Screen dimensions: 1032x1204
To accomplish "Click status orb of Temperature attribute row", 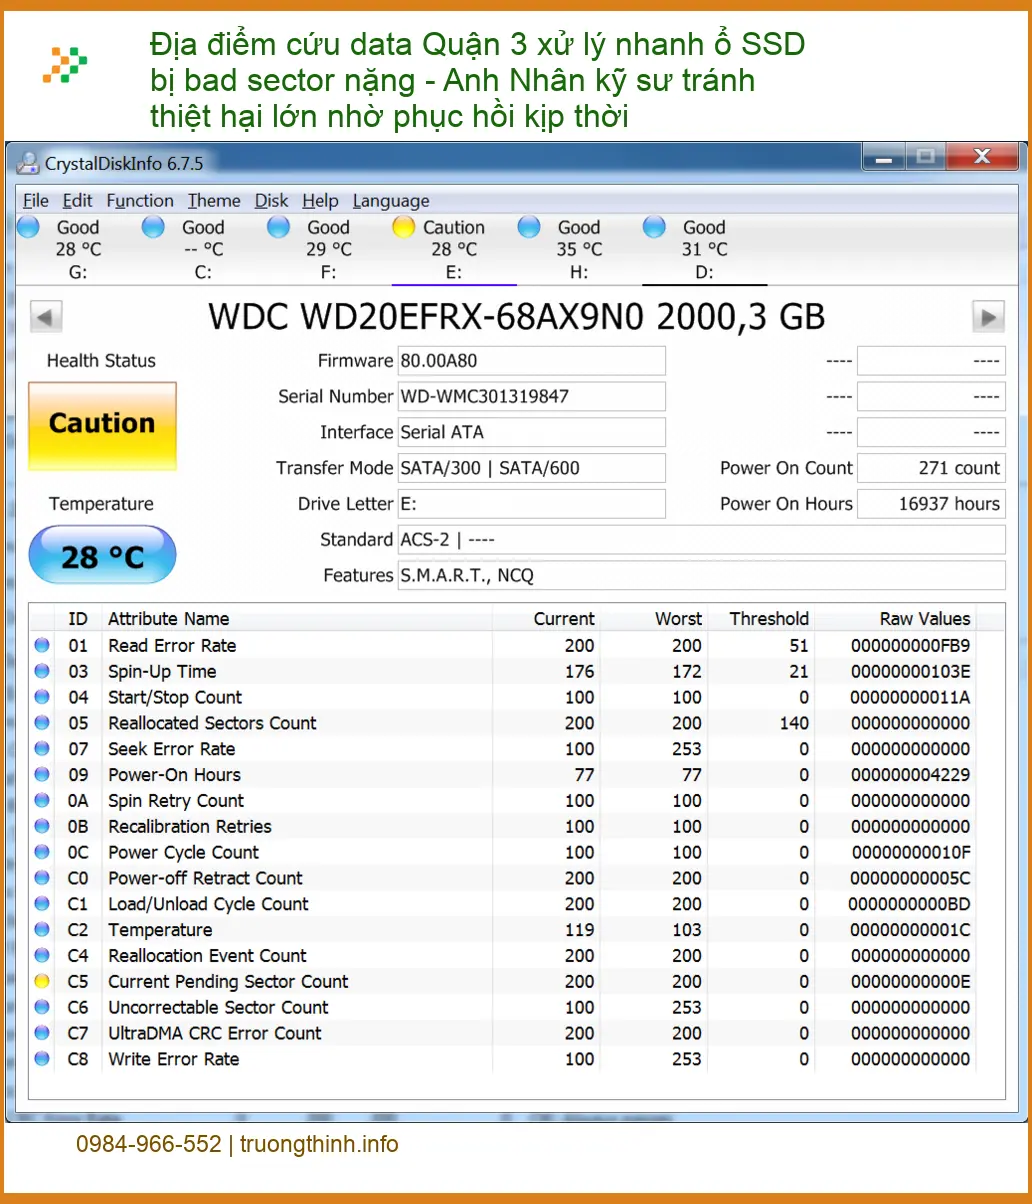I will [x=42, y=929].
